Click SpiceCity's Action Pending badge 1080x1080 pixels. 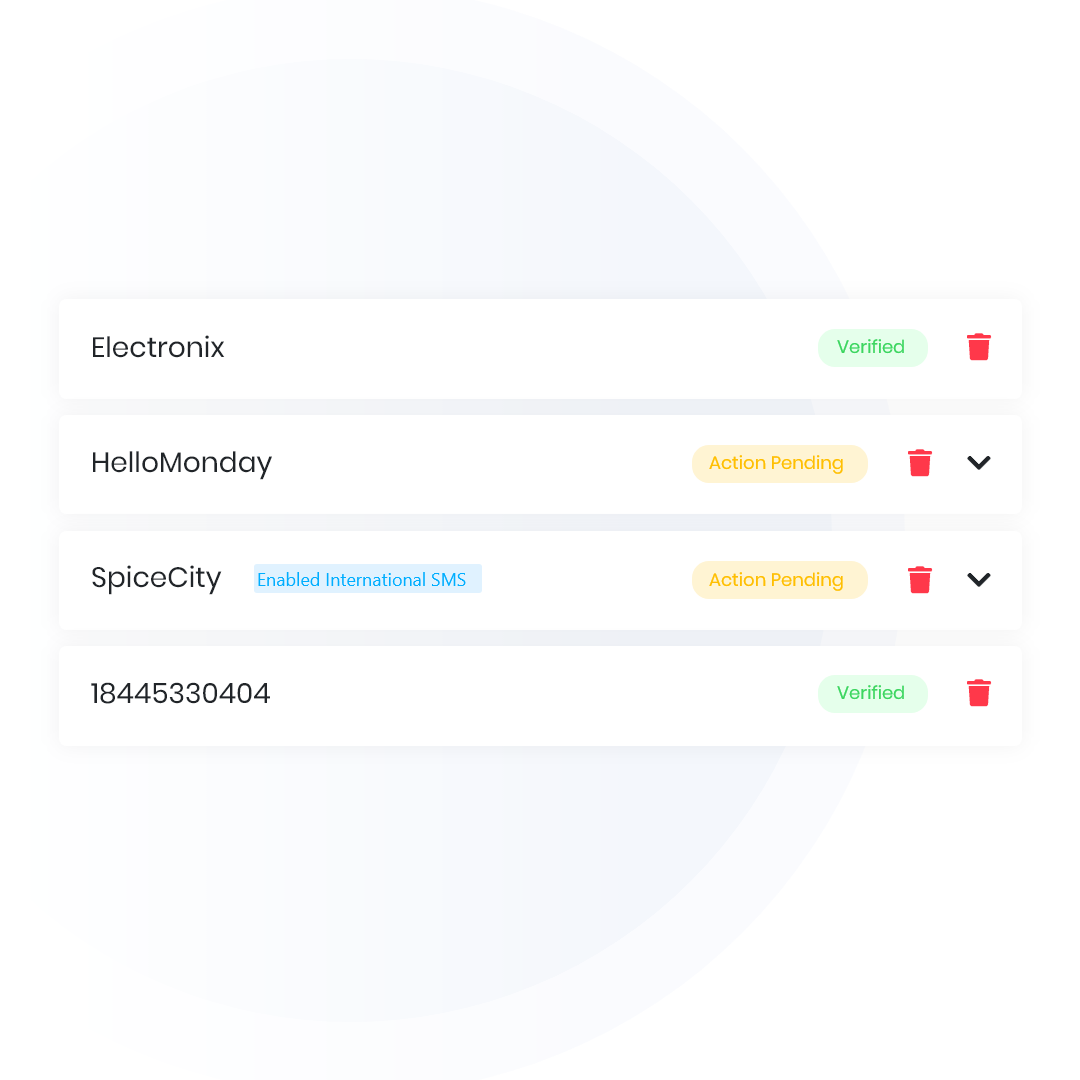coord(778,579)
